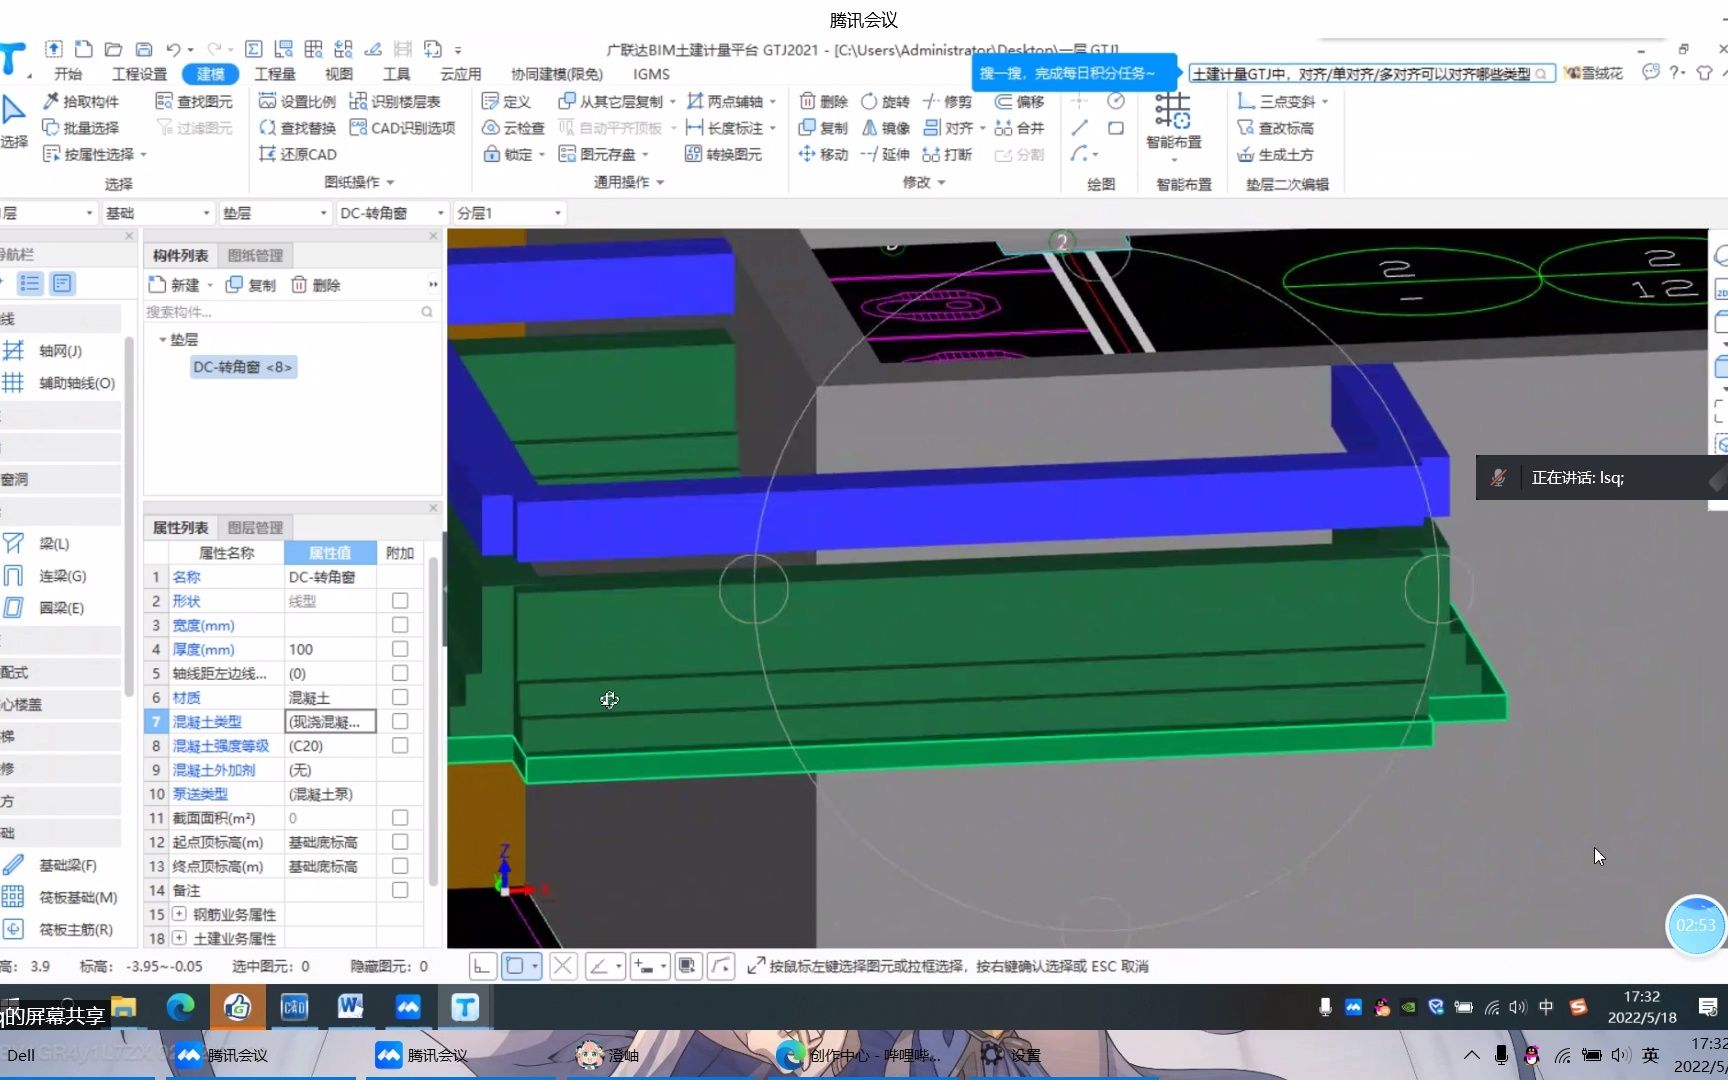Toggle the 备注 row checkbox
This screenshot has height=1080, width=1728.
400,890
